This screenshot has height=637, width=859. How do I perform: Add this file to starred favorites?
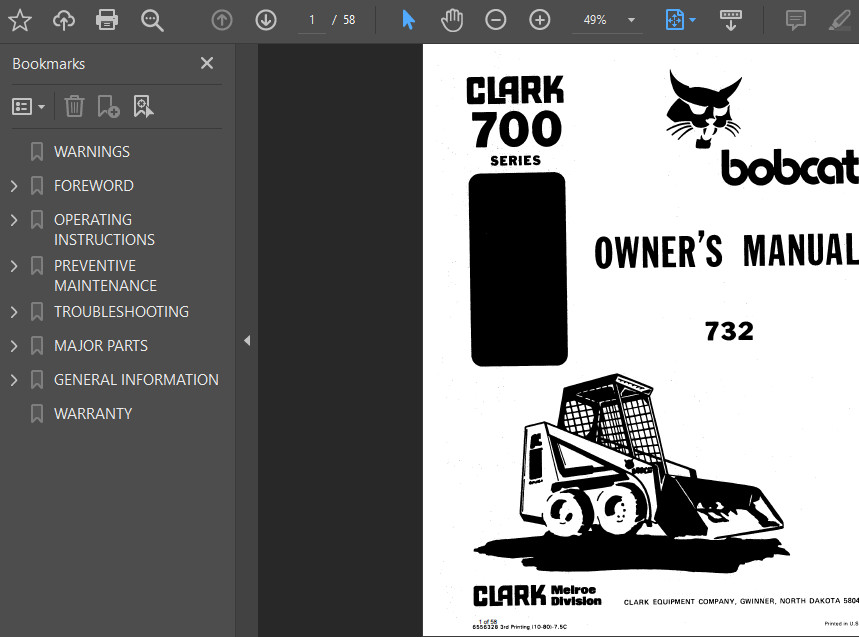point(20,20)
